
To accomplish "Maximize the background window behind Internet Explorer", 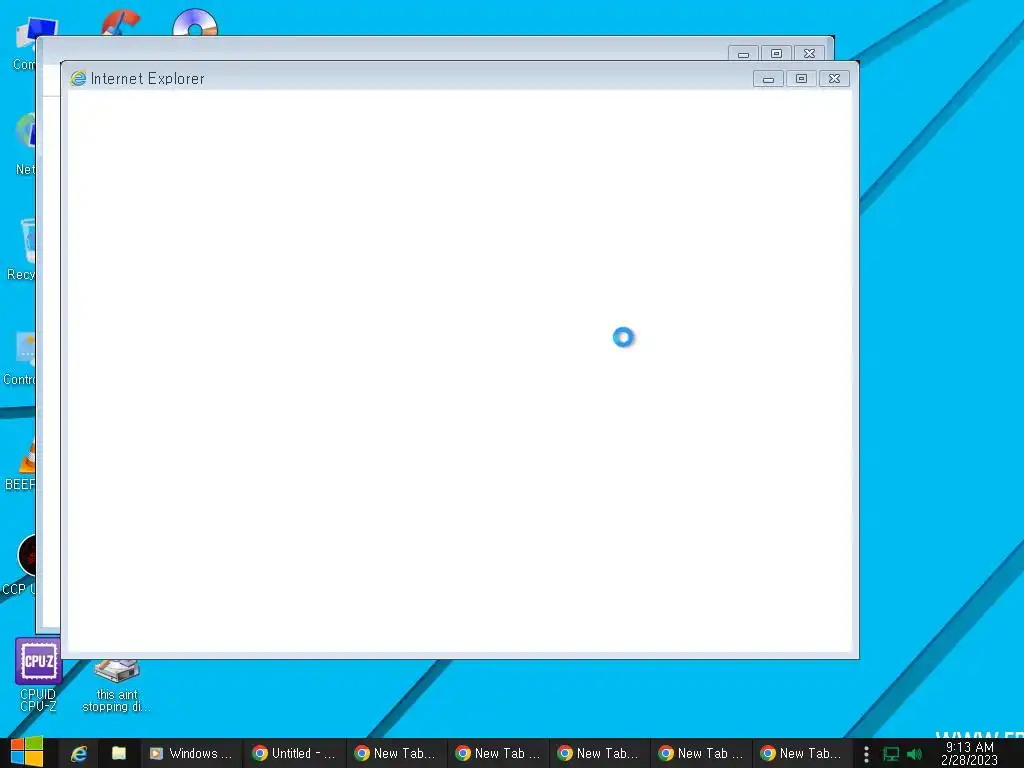I will pos(776,54).
